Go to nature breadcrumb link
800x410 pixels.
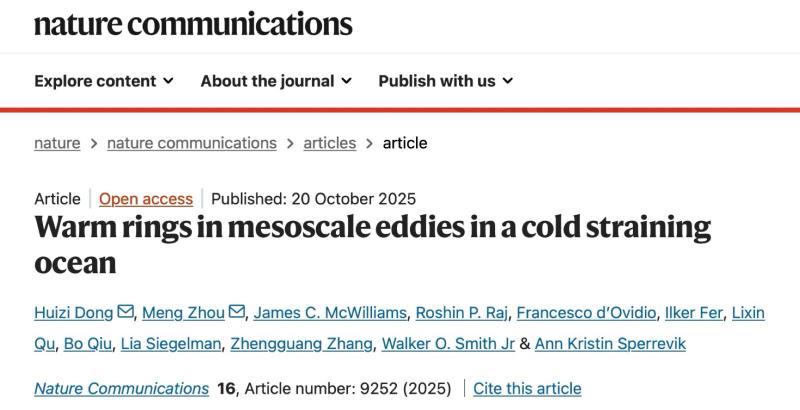[x=57, y=143]
